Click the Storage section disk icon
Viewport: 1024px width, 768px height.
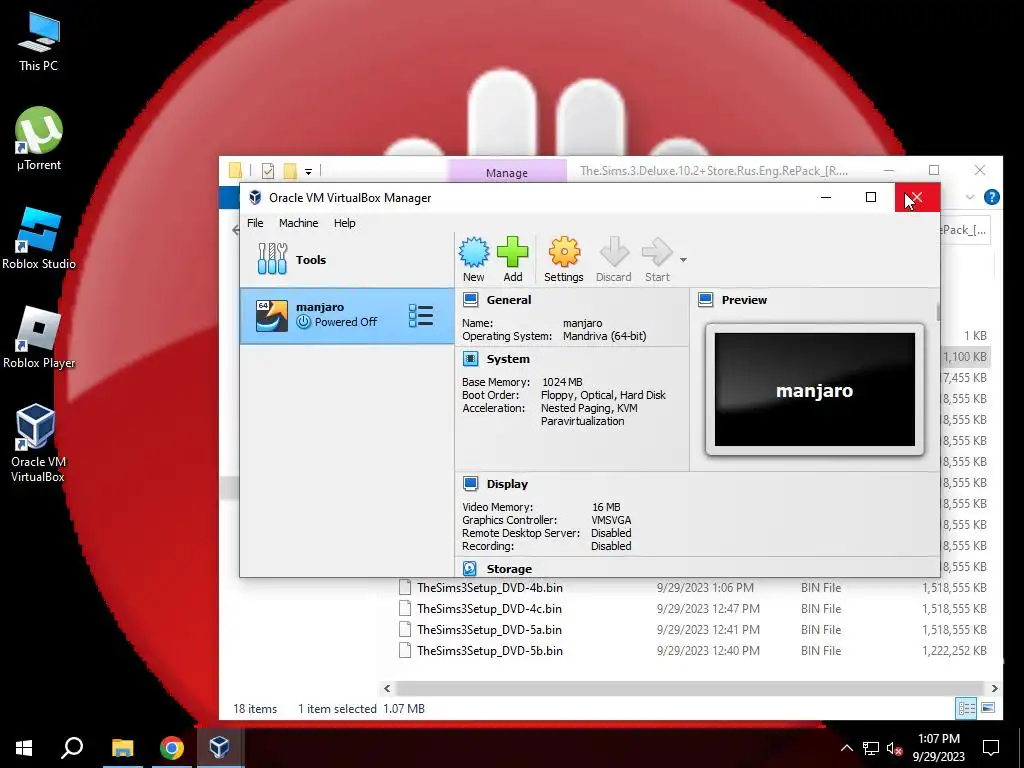[x=470, y=568]
